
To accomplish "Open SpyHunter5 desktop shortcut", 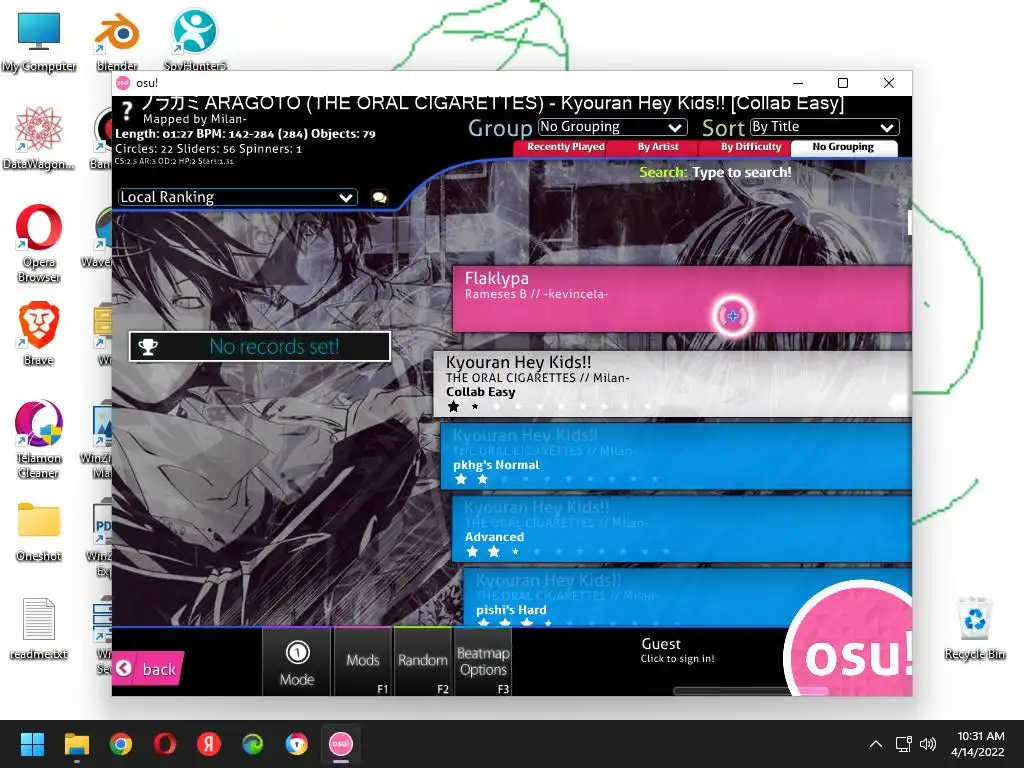I will click(x=195, y=40).
